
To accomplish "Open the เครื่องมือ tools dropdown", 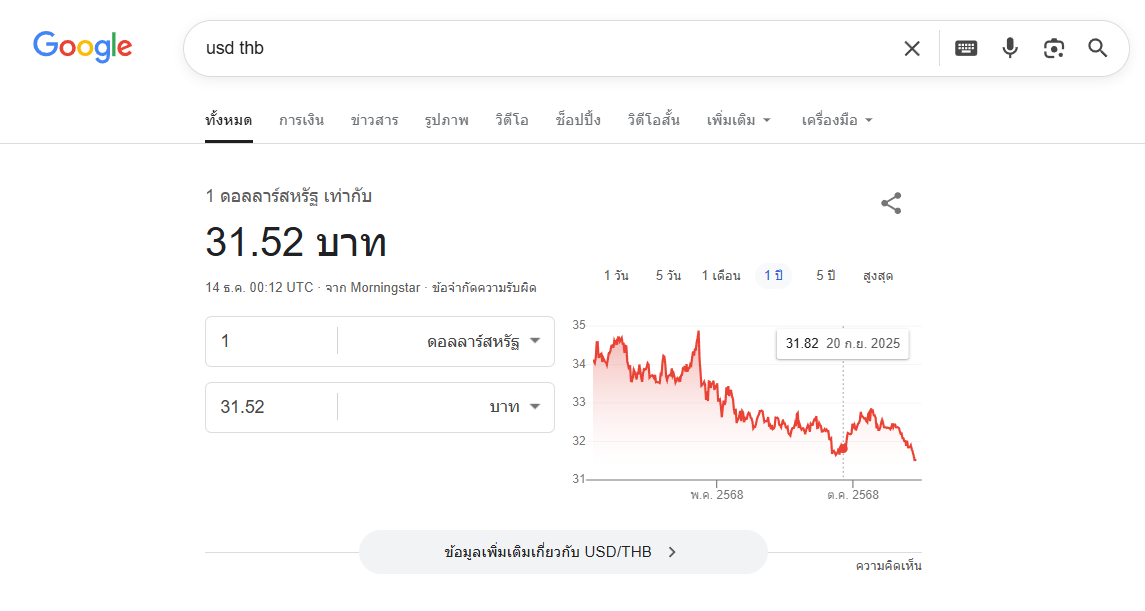I will click(x=837, y=120).
